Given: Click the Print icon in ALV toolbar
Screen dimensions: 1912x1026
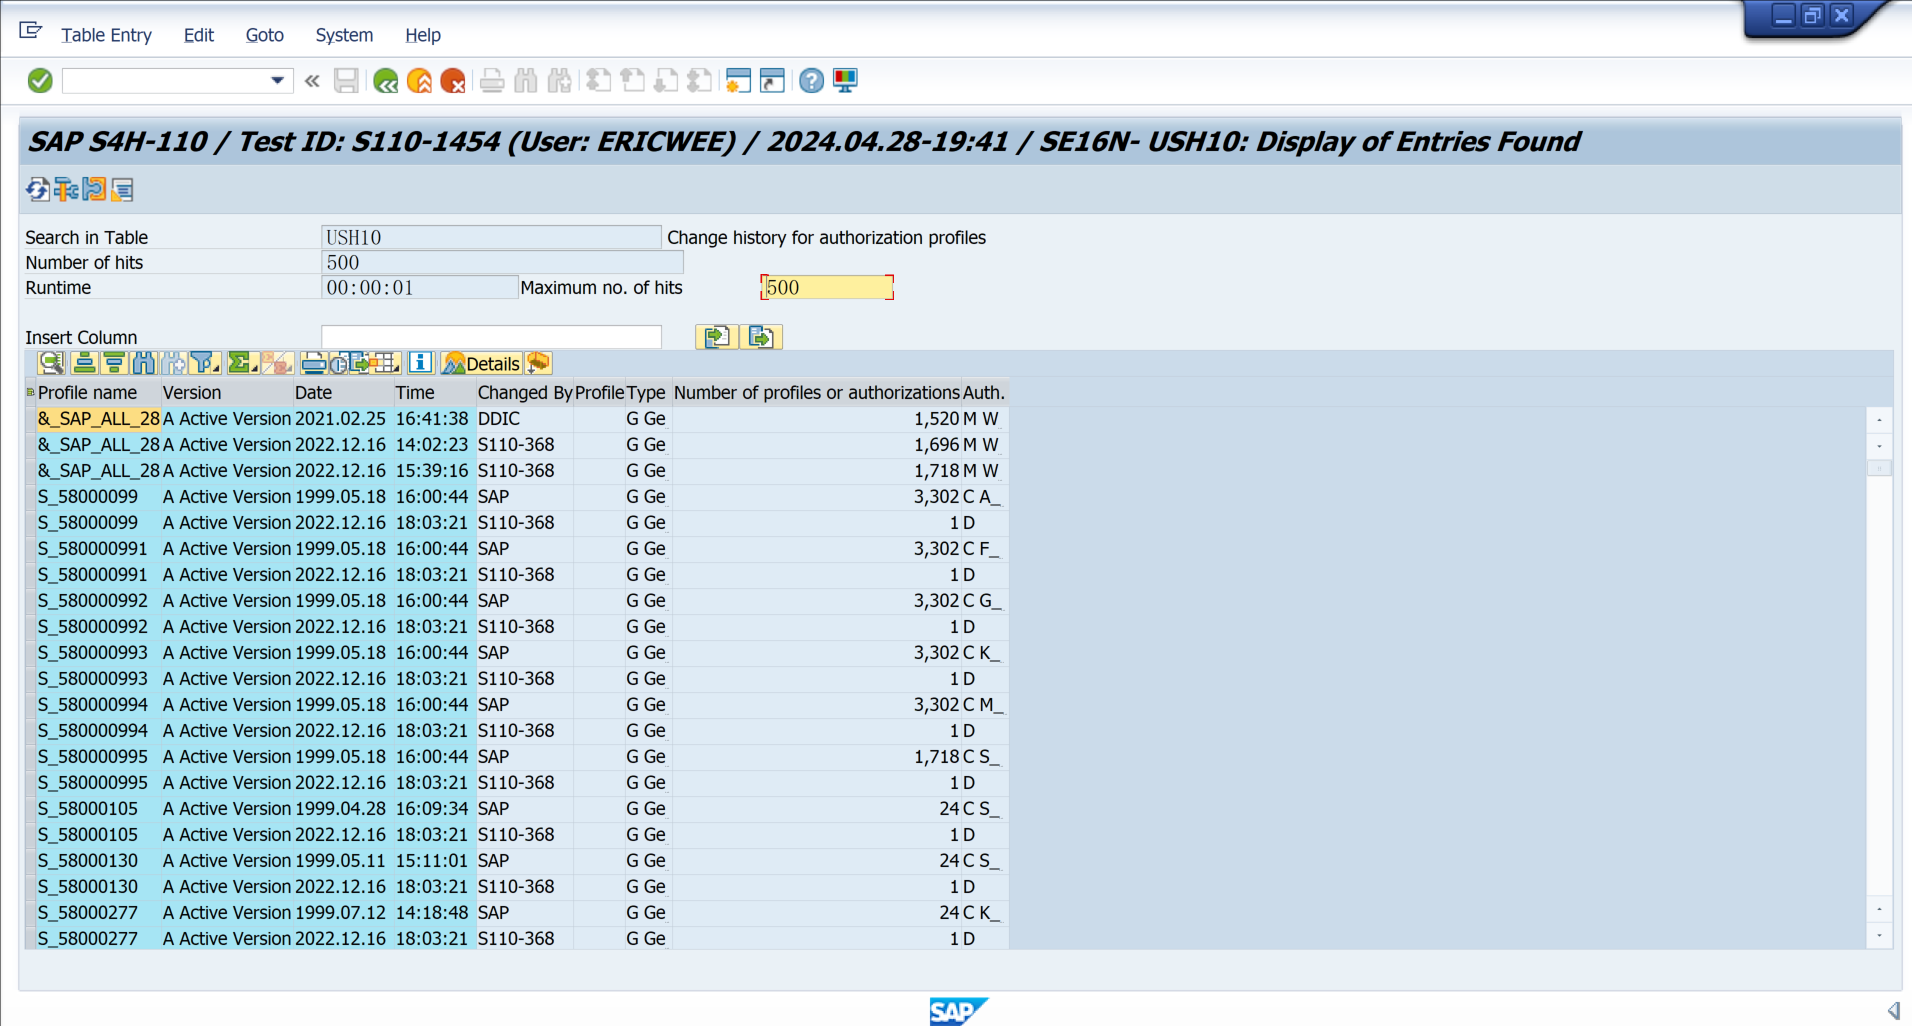Looking at the screenshot, I should tap(313, 363).
